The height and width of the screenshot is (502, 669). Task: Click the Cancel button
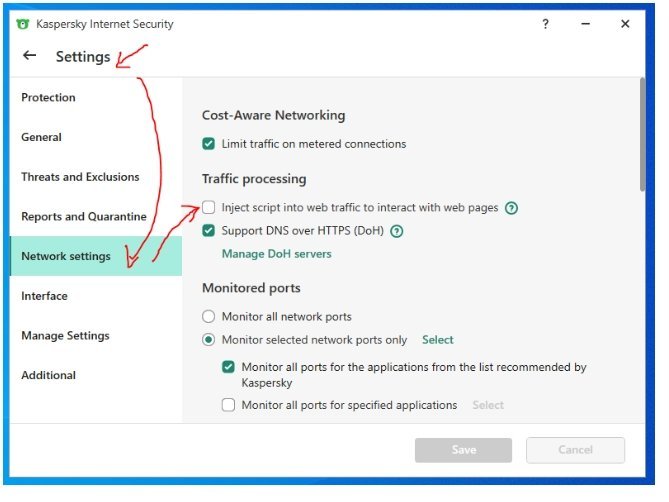click(x=575, y=450)
